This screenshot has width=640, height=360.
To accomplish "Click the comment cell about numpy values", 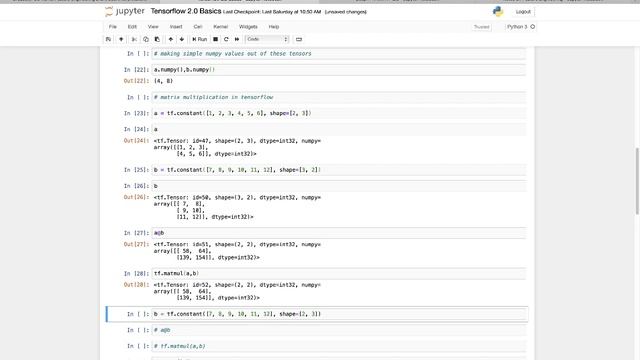I will coord(339,53).
